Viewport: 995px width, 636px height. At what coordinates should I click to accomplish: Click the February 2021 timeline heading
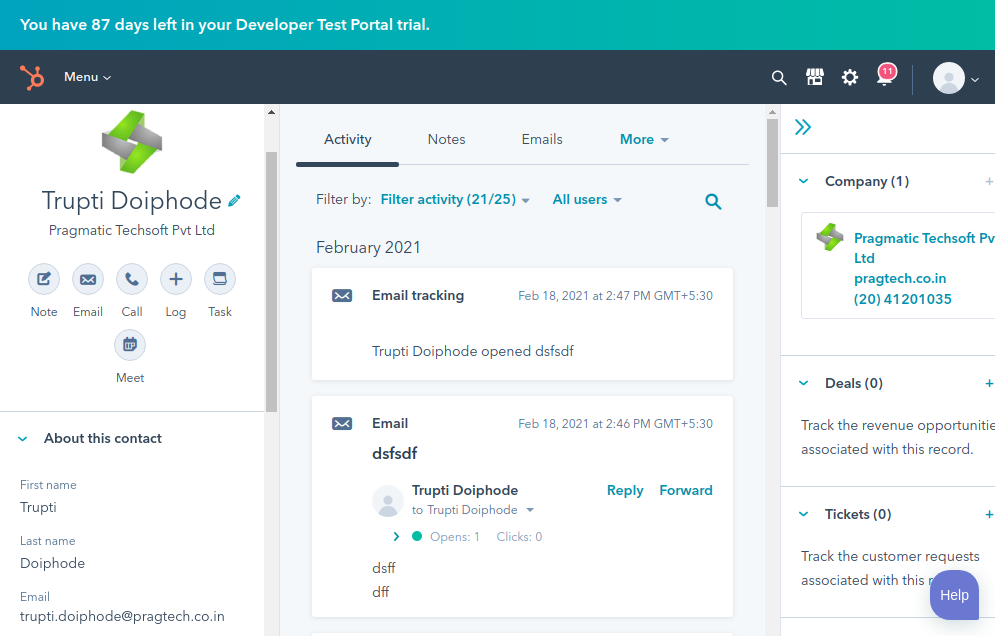pyautogui.click(x=368, y=248)
